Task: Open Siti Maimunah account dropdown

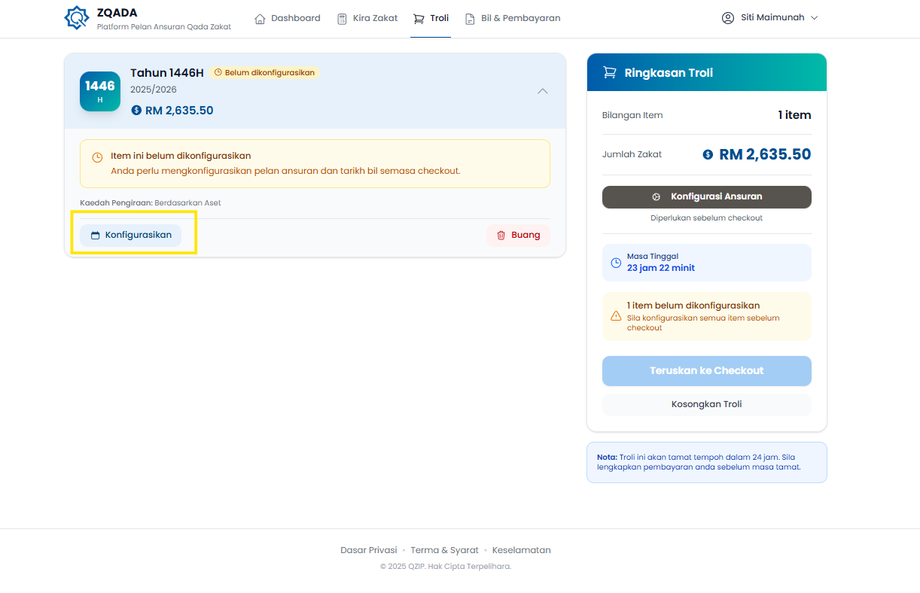Action: click(769, 18)
